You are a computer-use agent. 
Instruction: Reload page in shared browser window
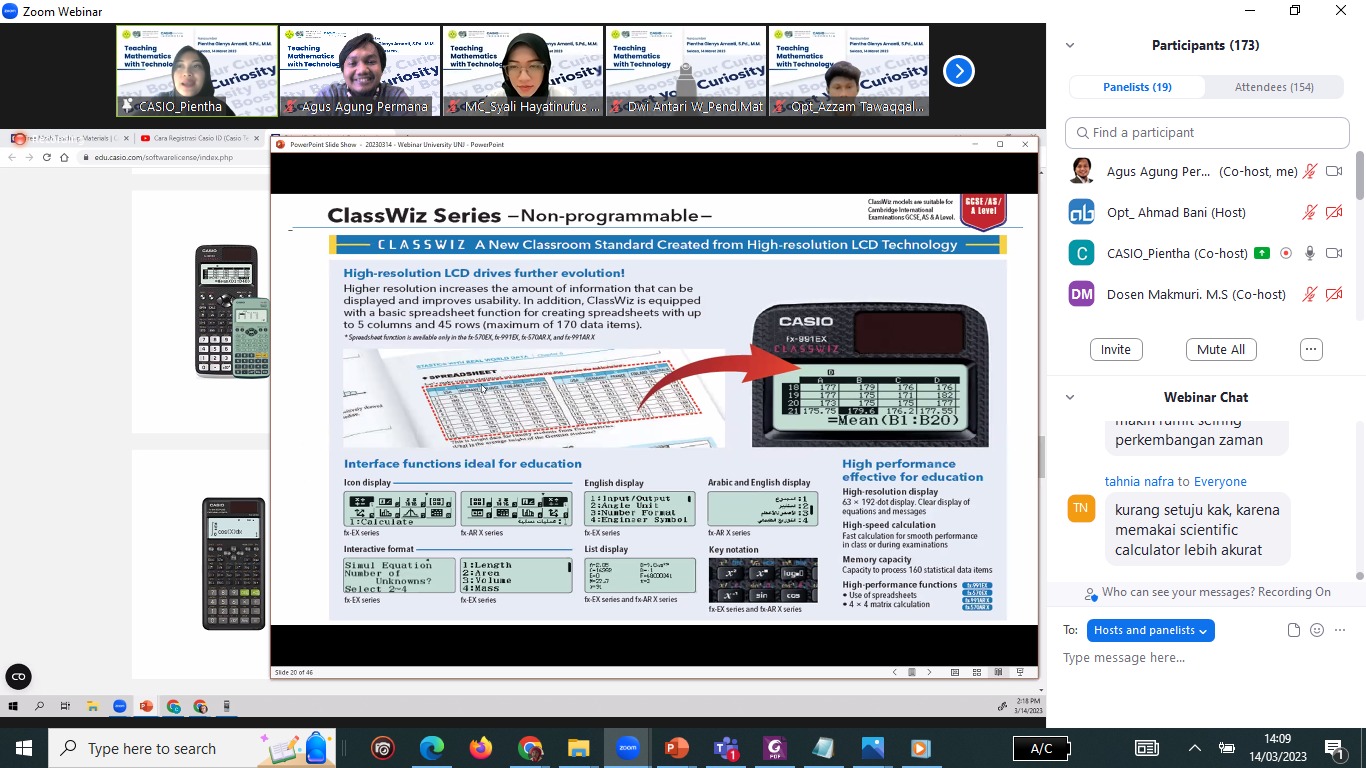[x=46, y=157]
